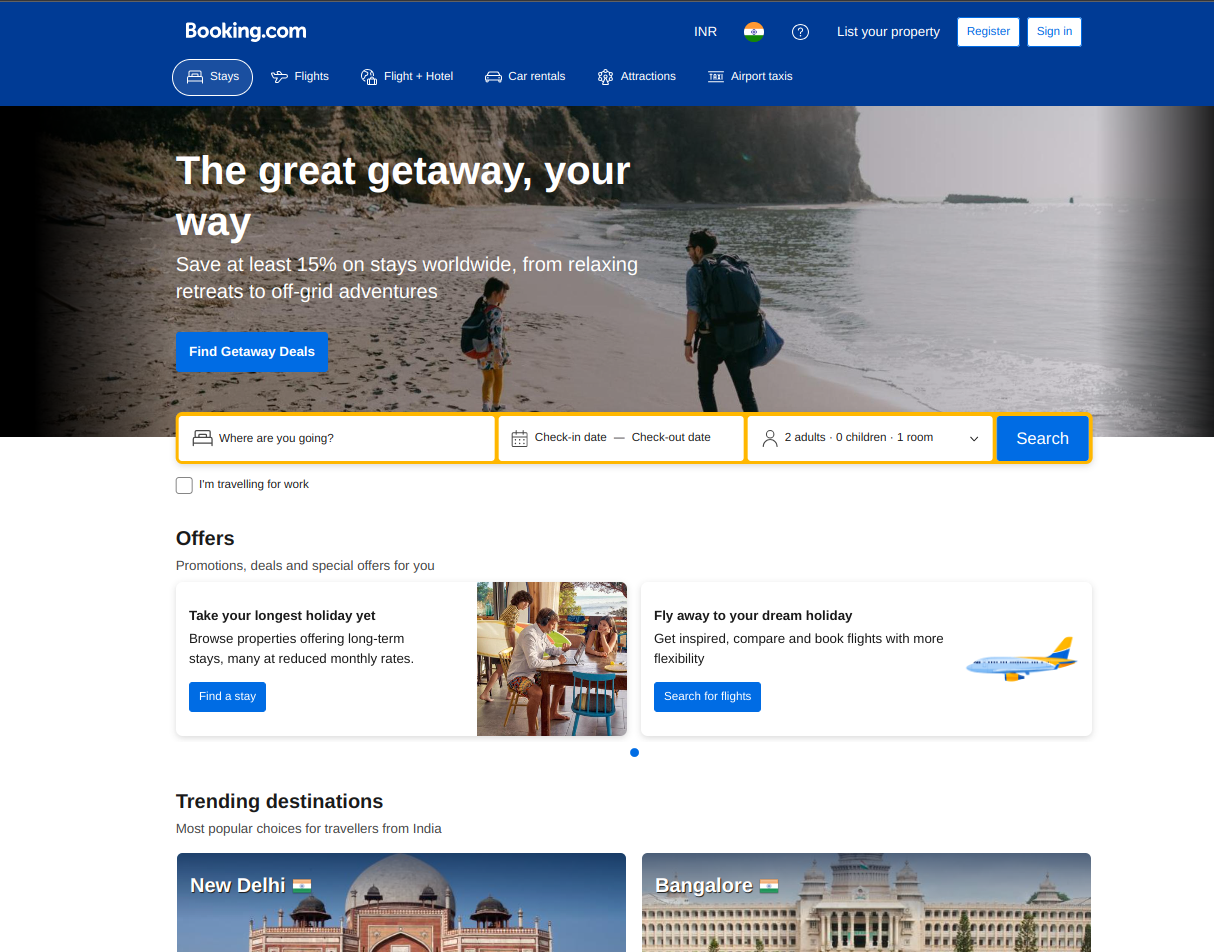Click the India flag language icon
The image size is (1214, 952).
754,32
